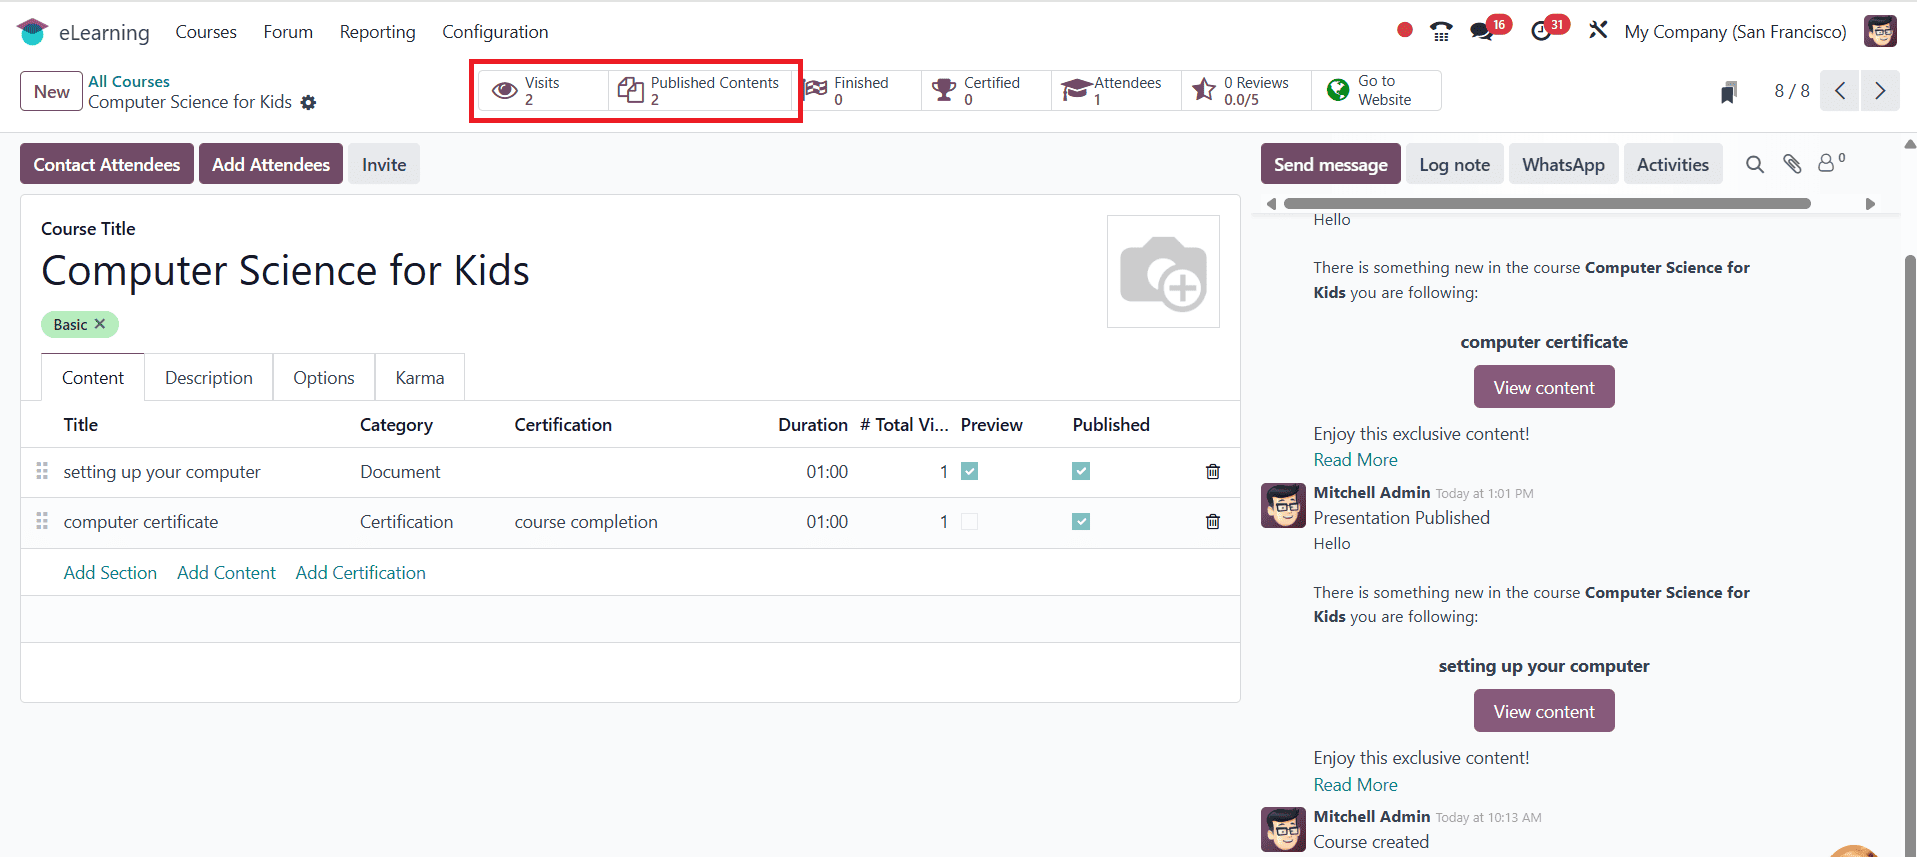Click the Go to Website globe button
Image resolution: width=1917 pixels, height=857 pixels.
tap(1376, 91)
